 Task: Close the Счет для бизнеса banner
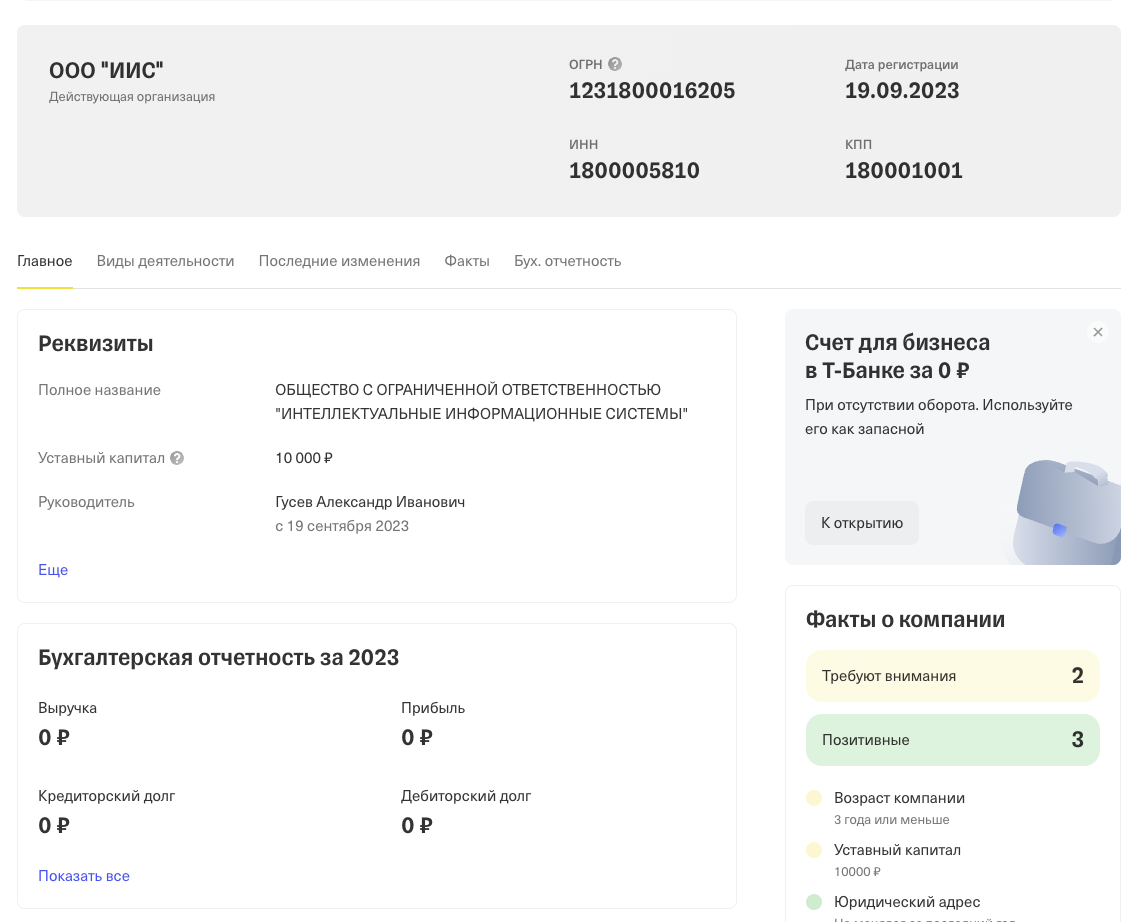pos(1098,332)
